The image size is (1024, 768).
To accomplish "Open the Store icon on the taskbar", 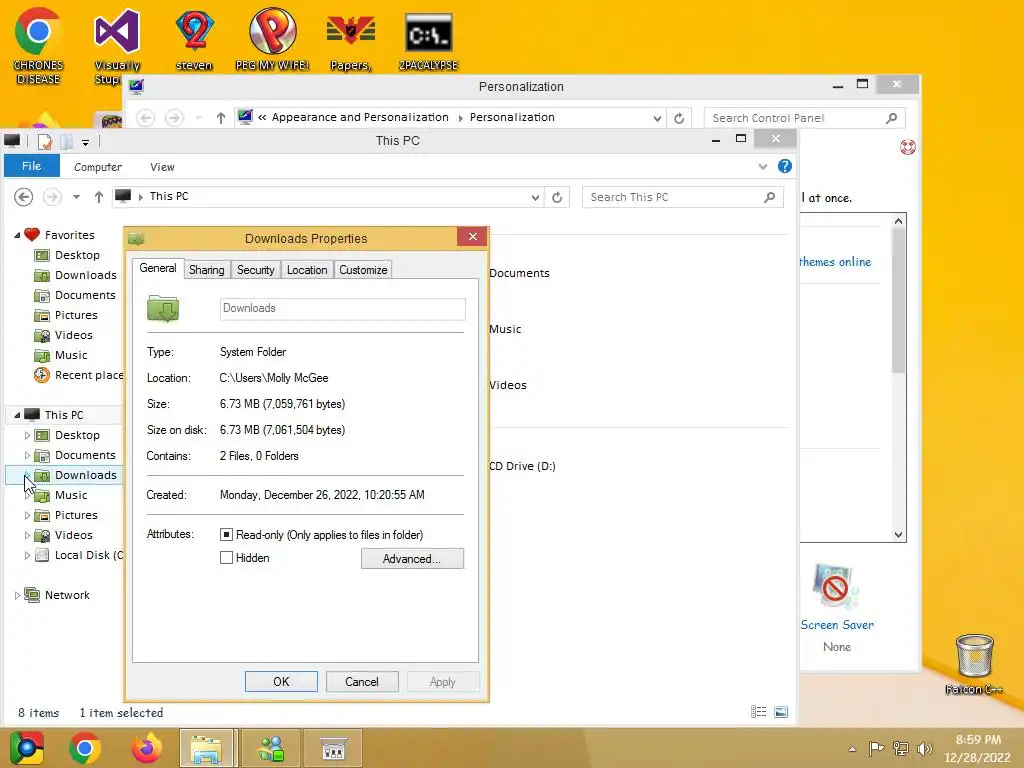I will (x=333, y=748).
